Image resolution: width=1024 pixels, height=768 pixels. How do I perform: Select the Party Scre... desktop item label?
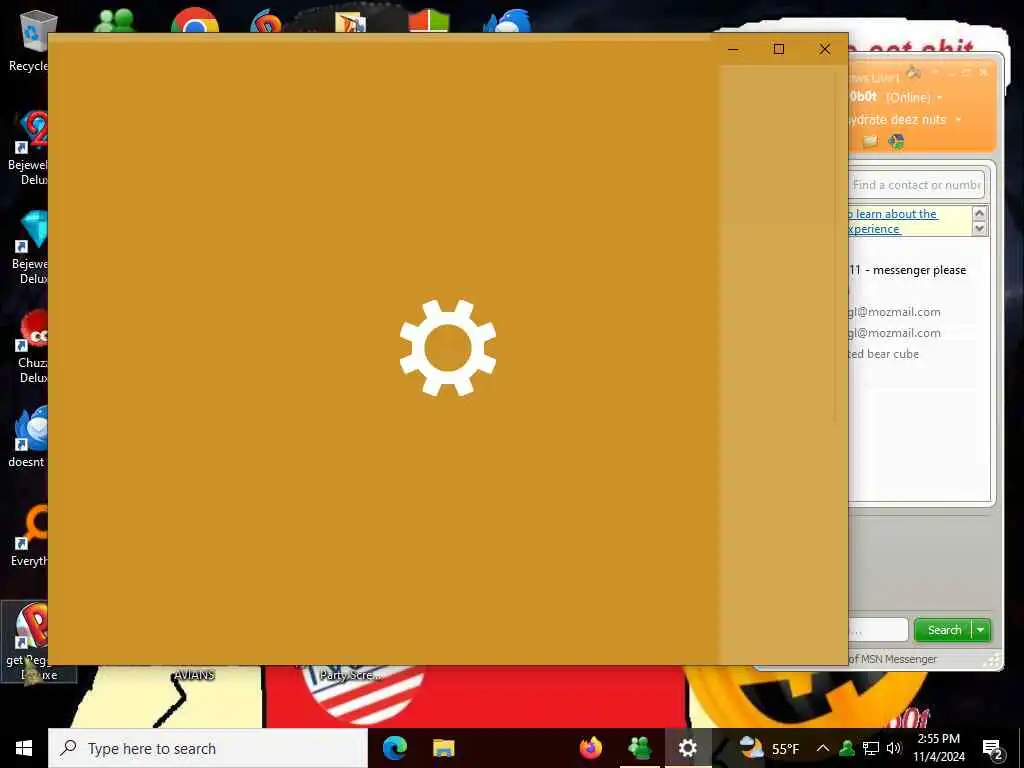[x=351, y=675]
